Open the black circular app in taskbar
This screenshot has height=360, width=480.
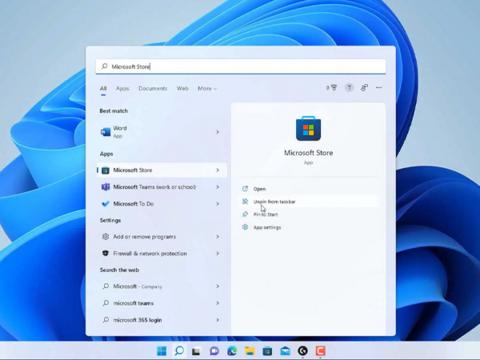click(303, 351)
